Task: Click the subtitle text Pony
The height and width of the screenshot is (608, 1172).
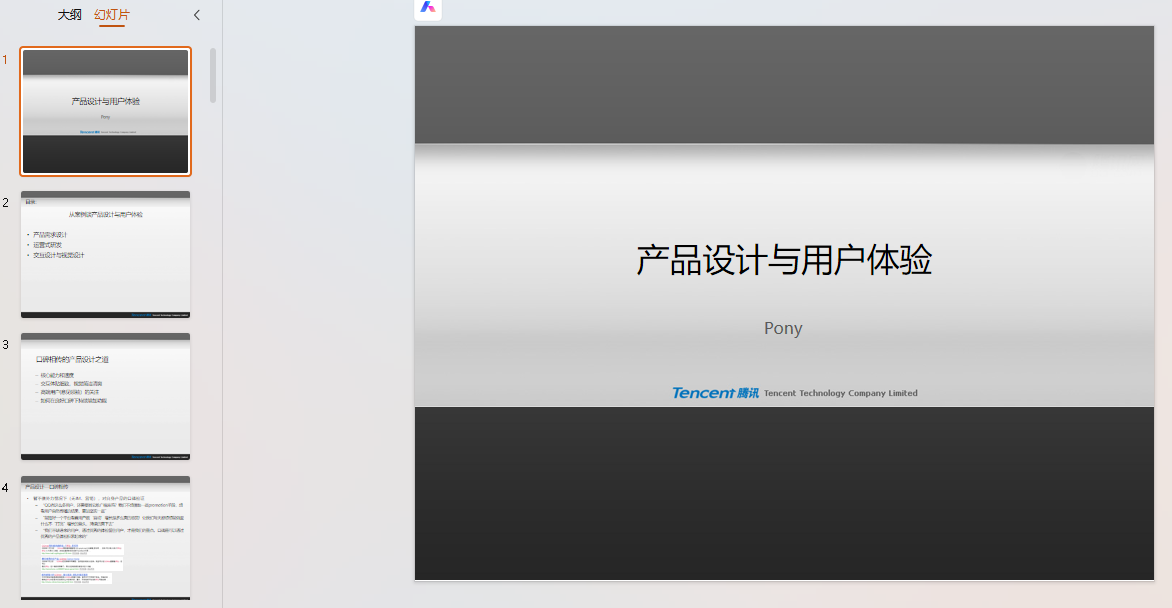Action: pyautogui.click(x=783, y=328)
